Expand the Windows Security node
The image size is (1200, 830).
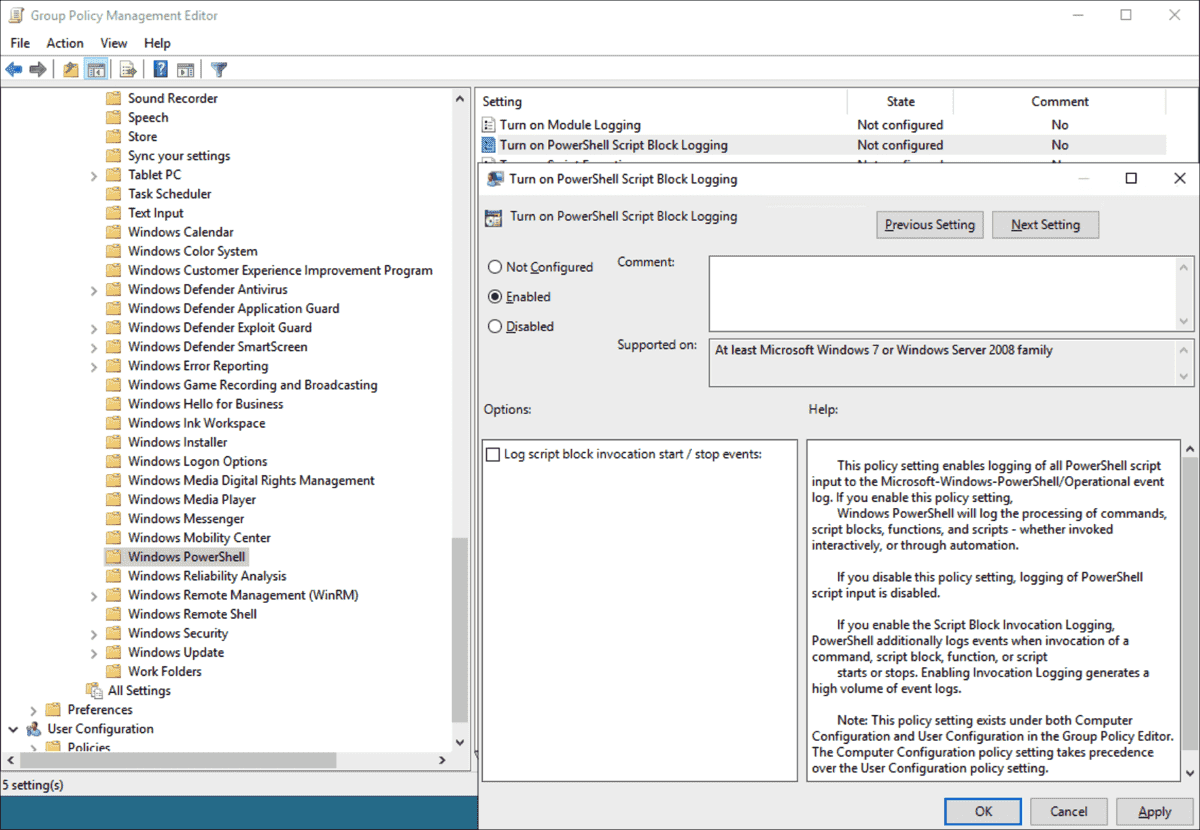tap(93, 632)
